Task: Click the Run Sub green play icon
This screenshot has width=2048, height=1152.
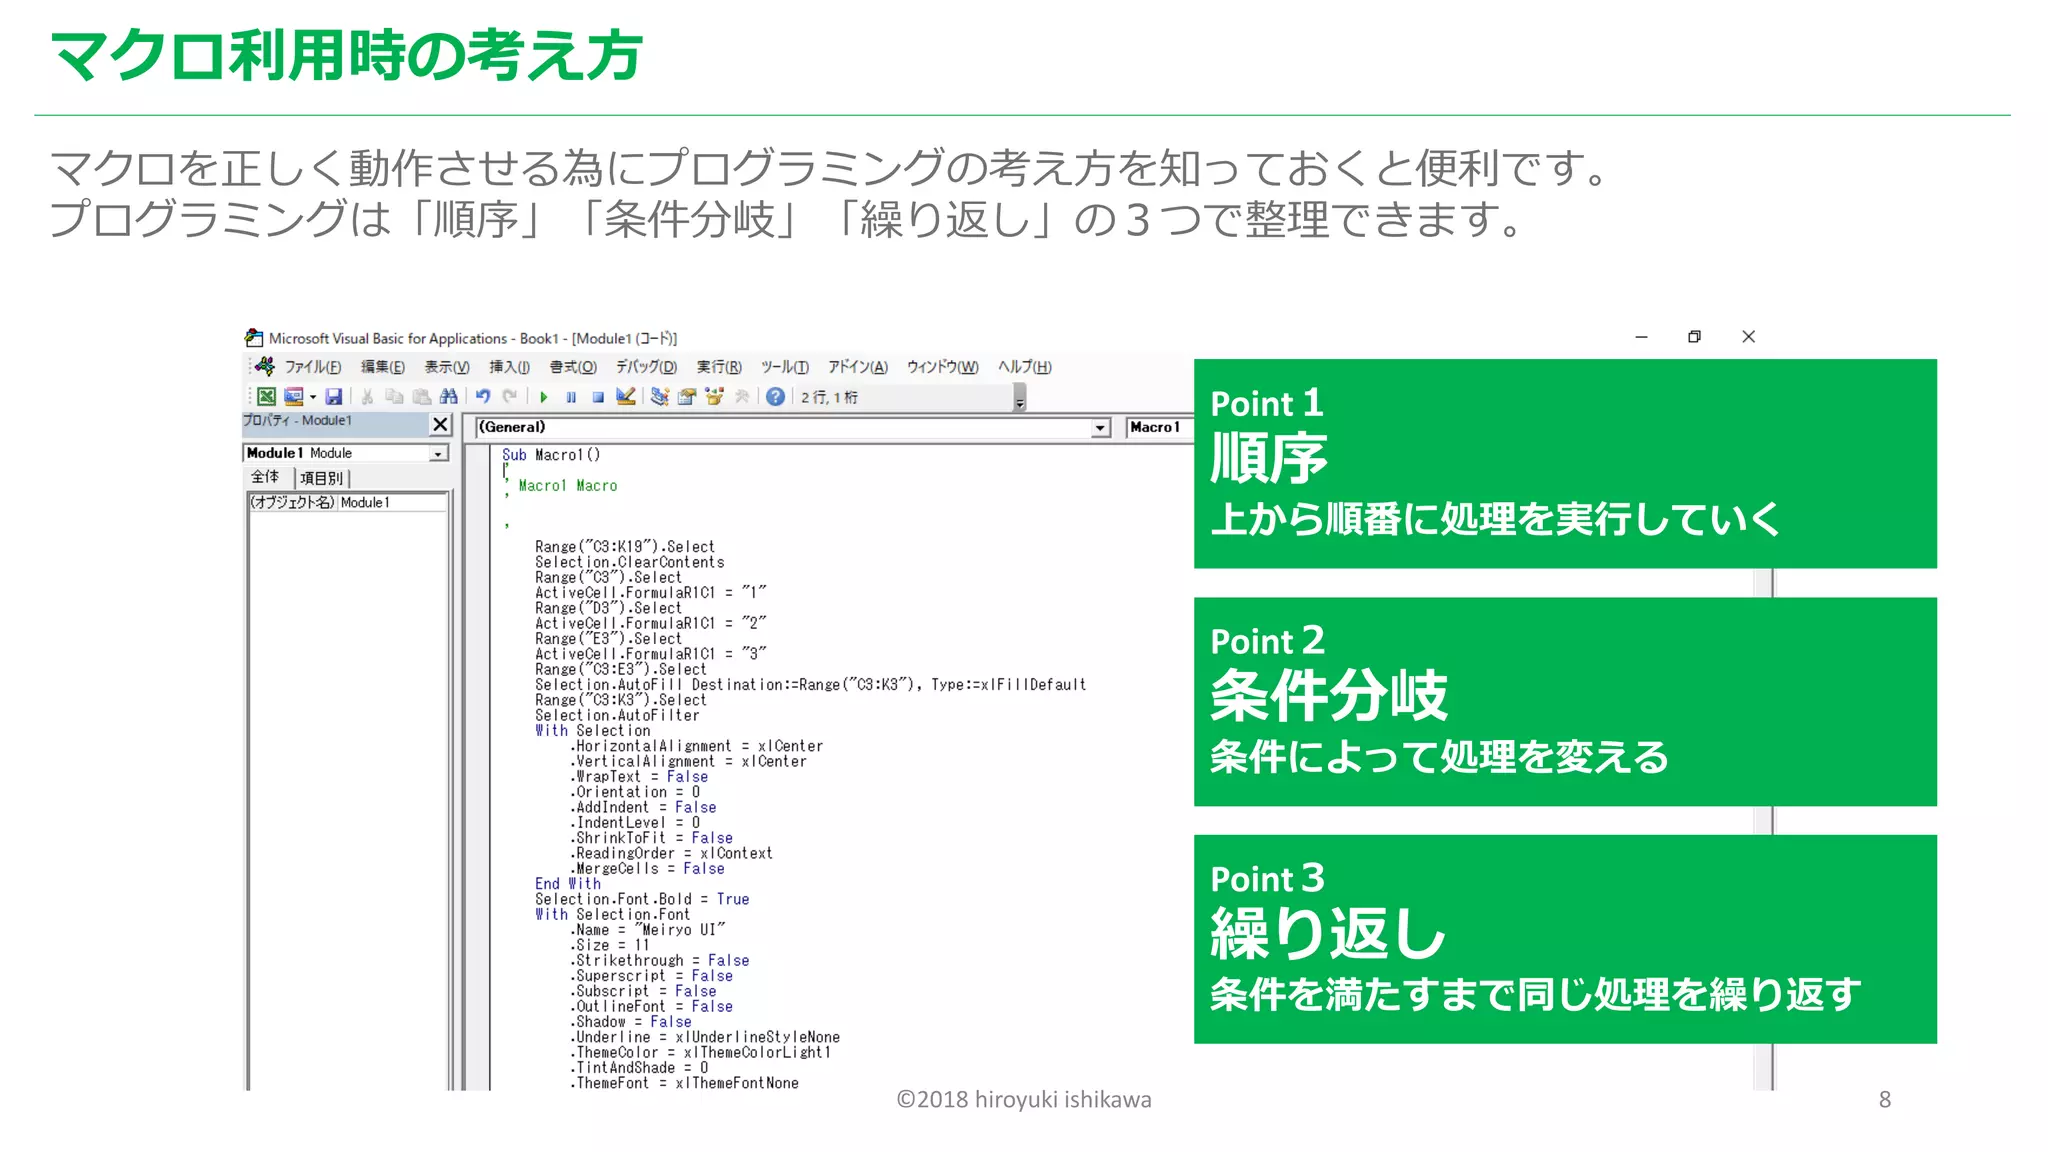Action: pos(544,397)
